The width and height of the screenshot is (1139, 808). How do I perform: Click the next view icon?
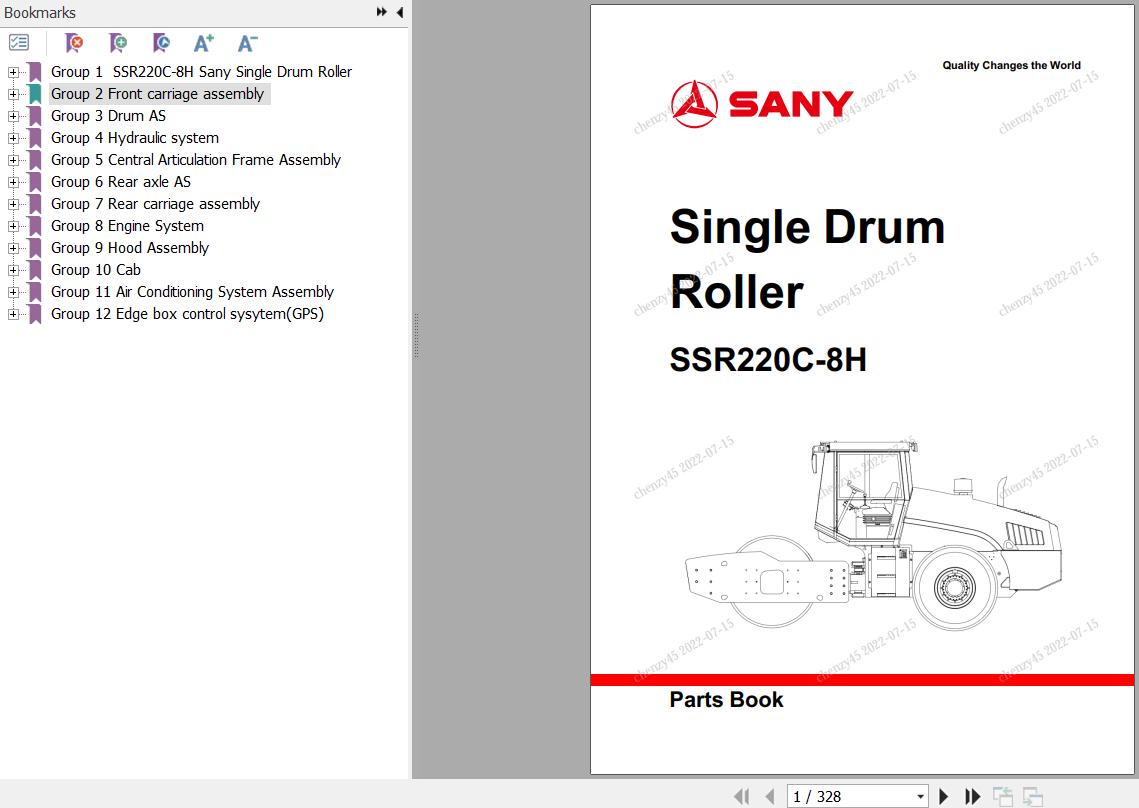point(1032,796)
